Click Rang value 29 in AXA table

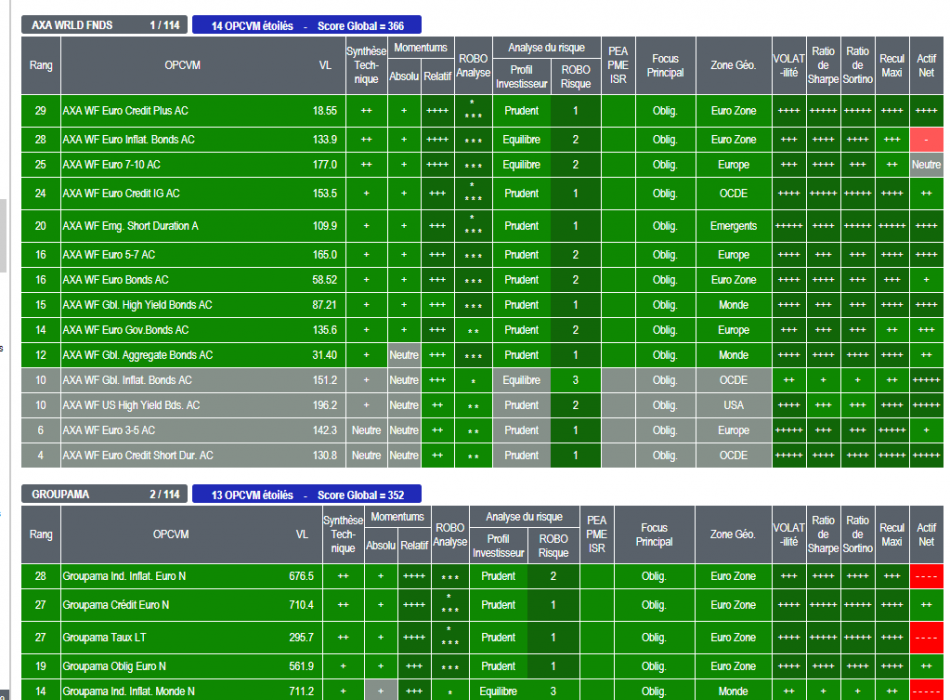pyautogui.click(x=41, y=111)
